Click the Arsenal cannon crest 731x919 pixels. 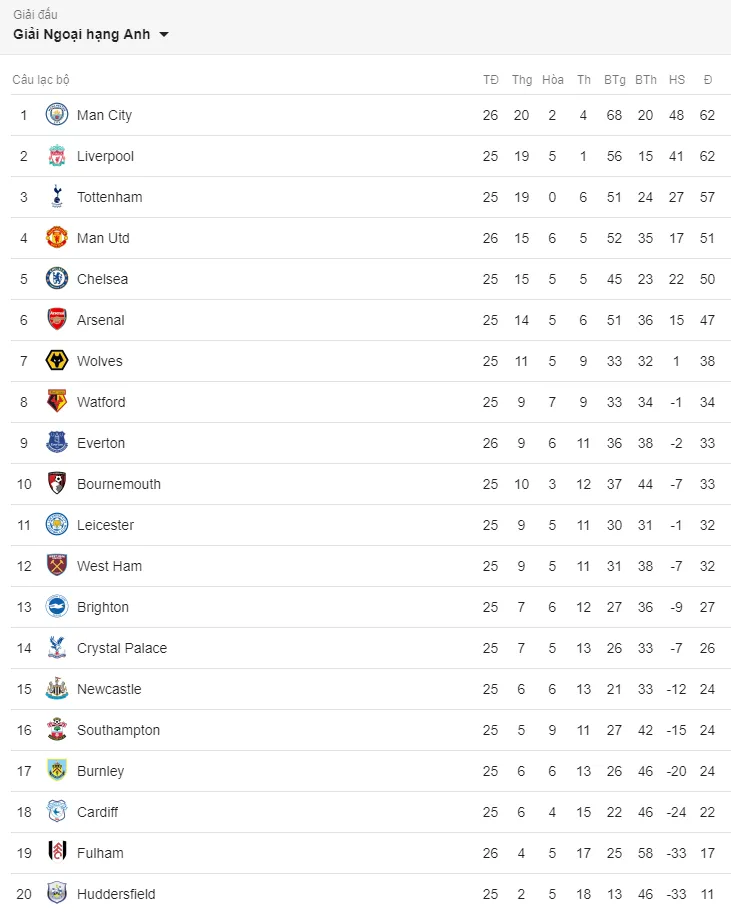[x=57, y=319]
